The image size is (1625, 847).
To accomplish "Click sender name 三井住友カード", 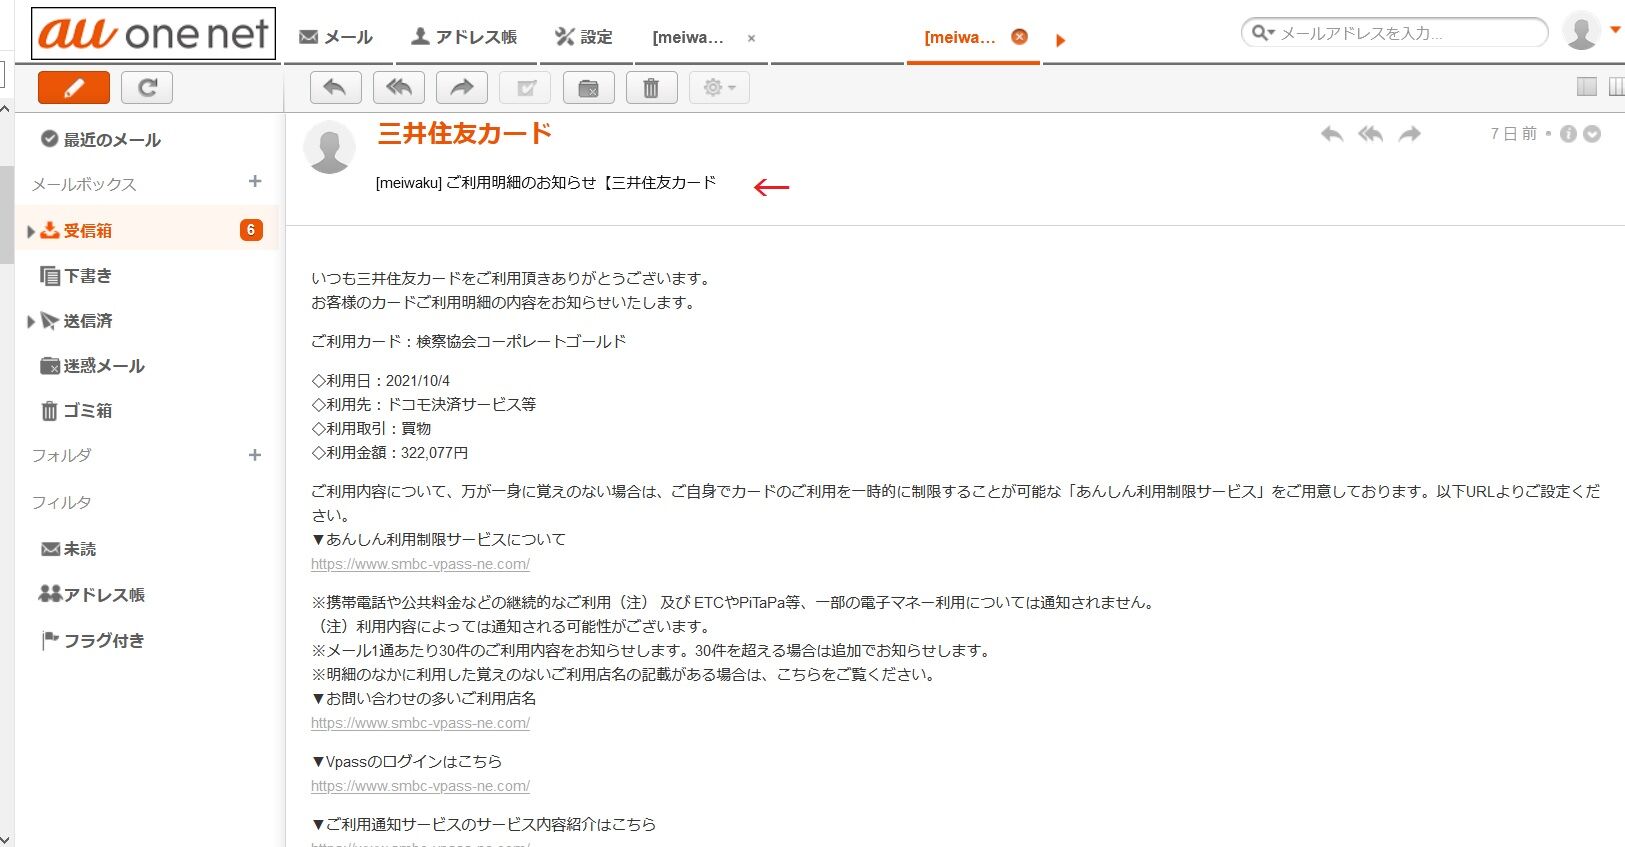I will 465,133.
